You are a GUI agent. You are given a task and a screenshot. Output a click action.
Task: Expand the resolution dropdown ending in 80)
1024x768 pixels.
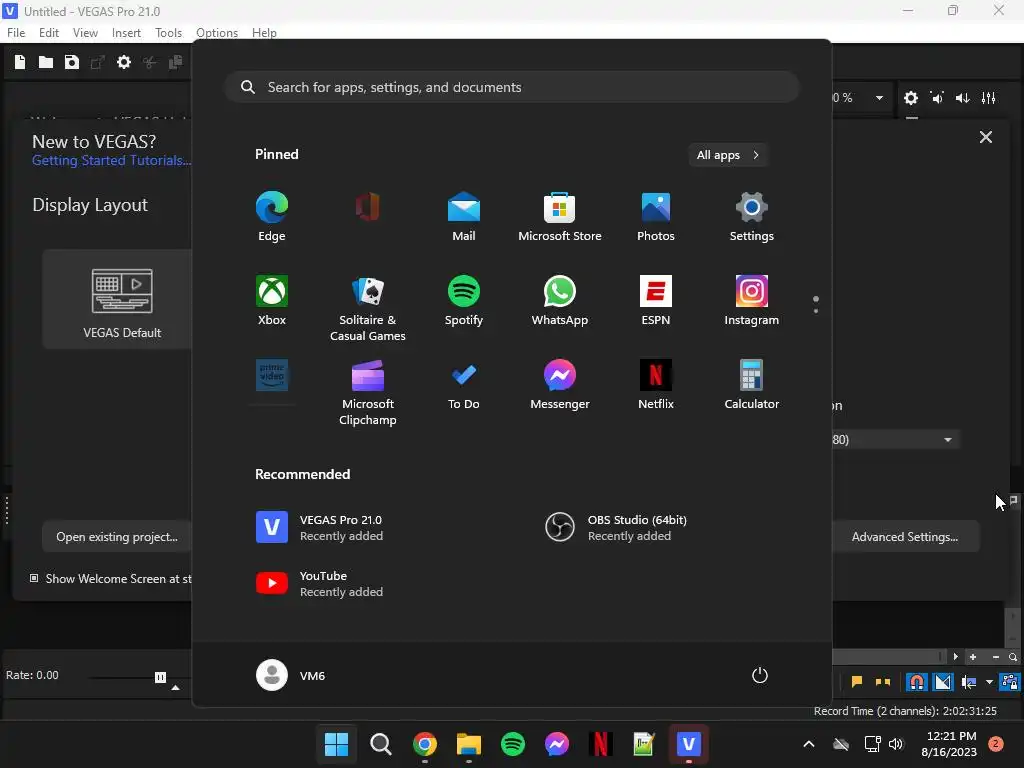(x=947, y=440)
